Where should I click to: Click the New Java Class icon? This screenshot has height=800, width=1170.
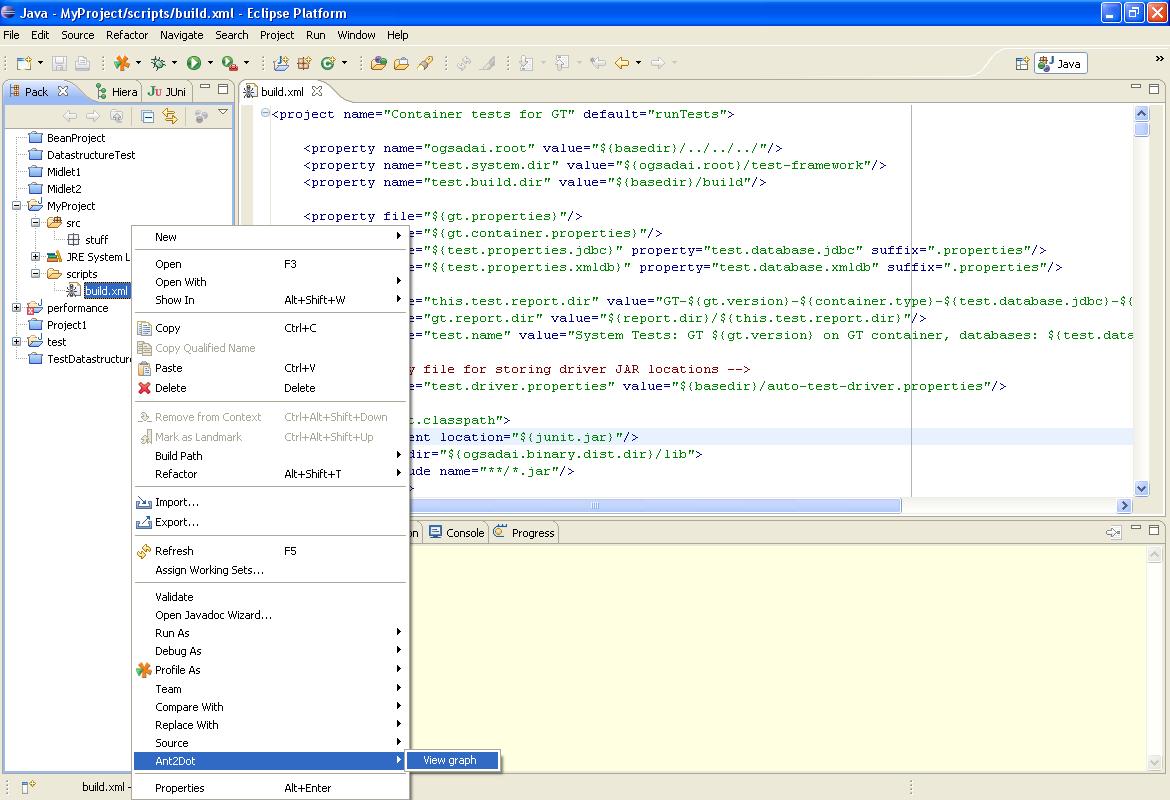click(x=327, y=63)
